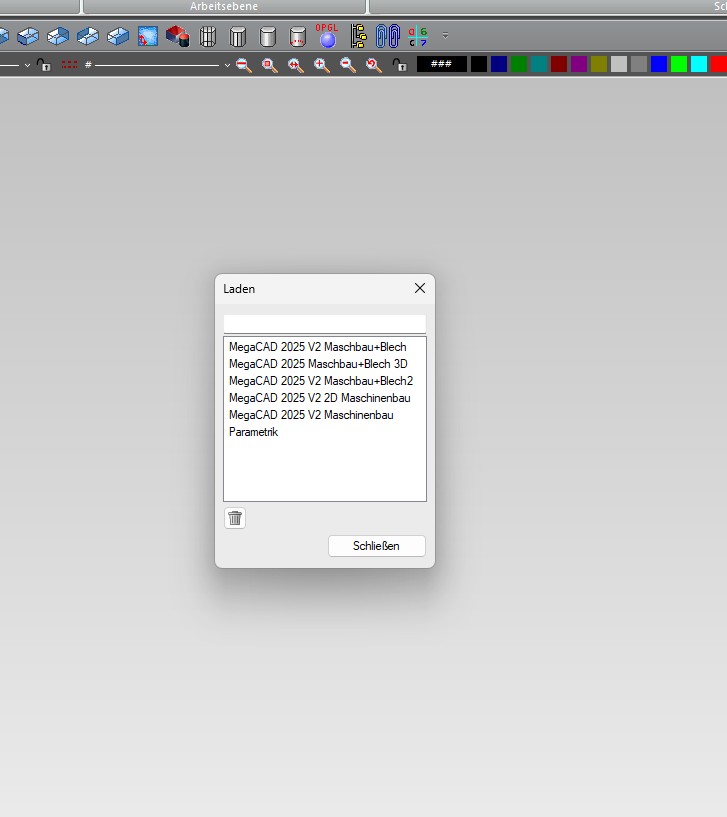
Task: Click the red dashed lines icon
Action: pyautogui.click(x=69, y=65)
